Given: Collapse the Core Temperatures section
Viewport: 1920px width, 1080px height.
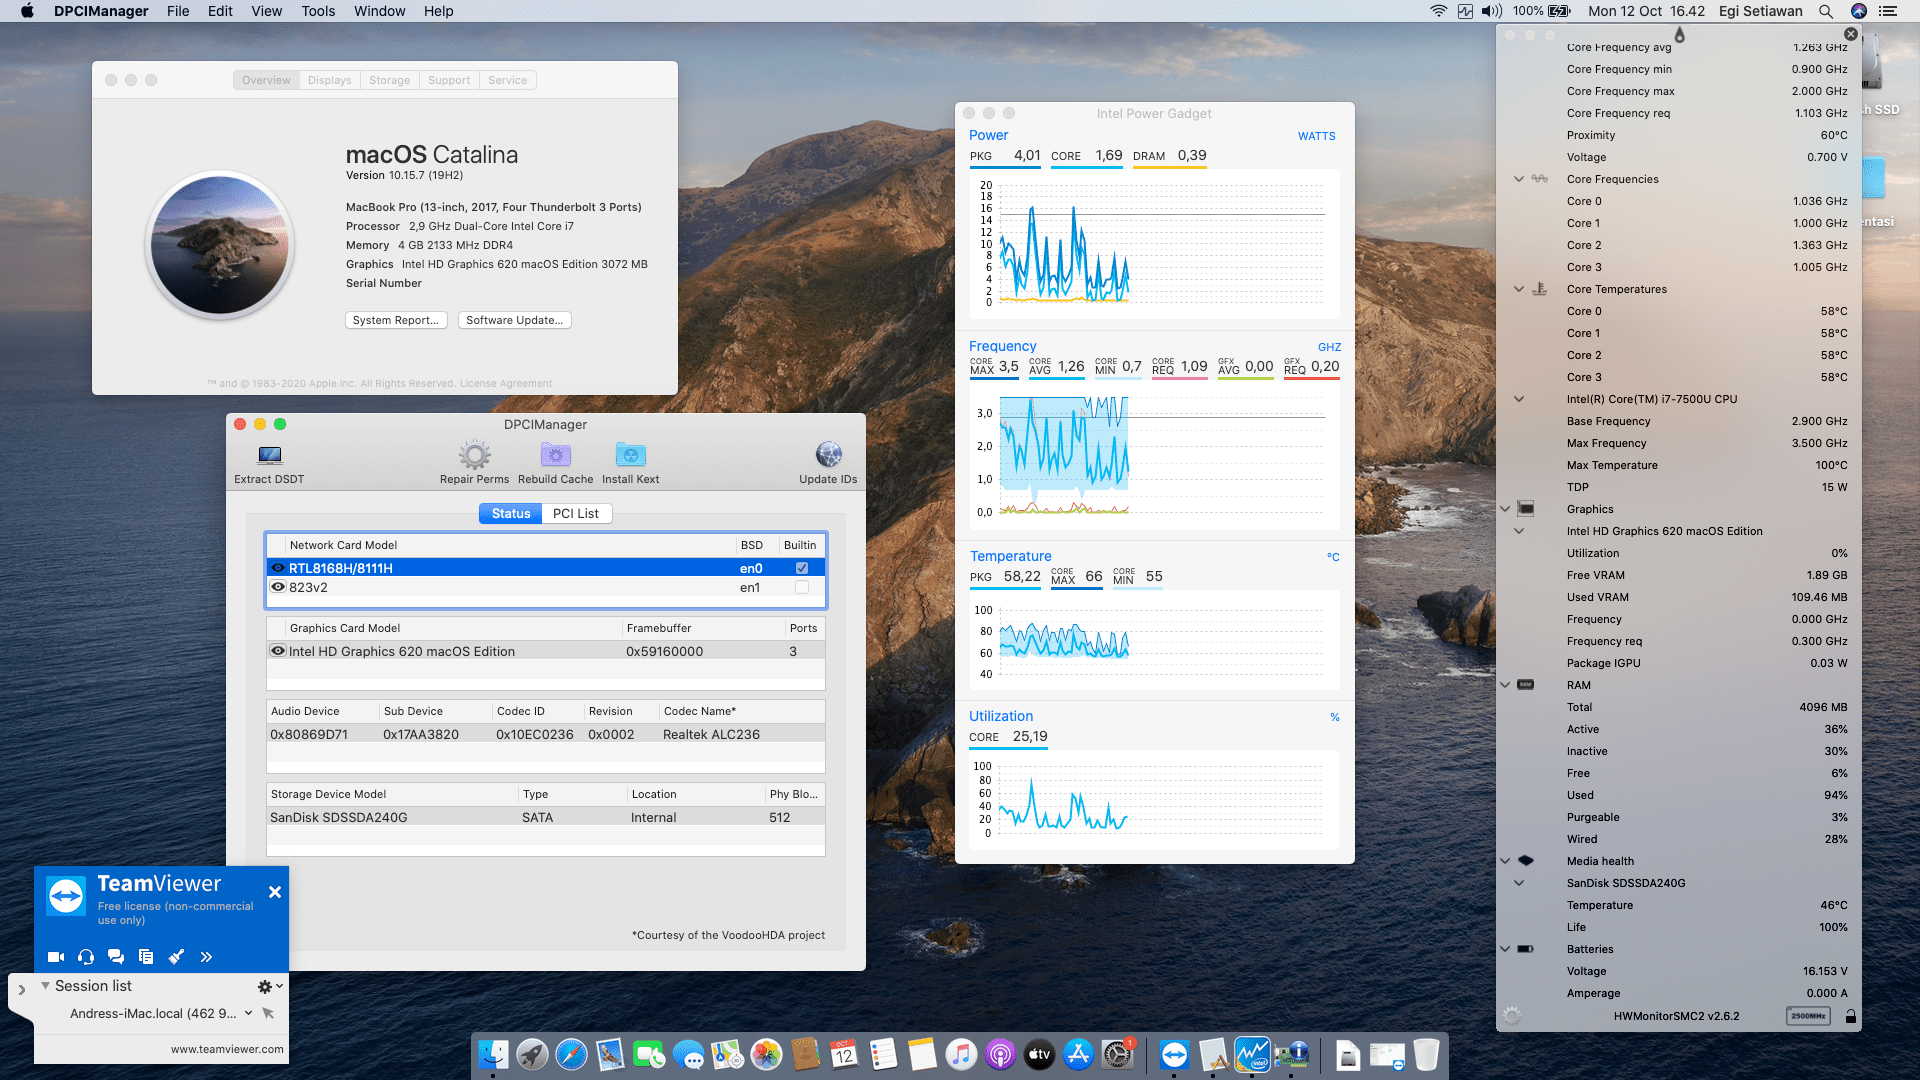Looking at the screenshot, I should (x=1519, y=289).
